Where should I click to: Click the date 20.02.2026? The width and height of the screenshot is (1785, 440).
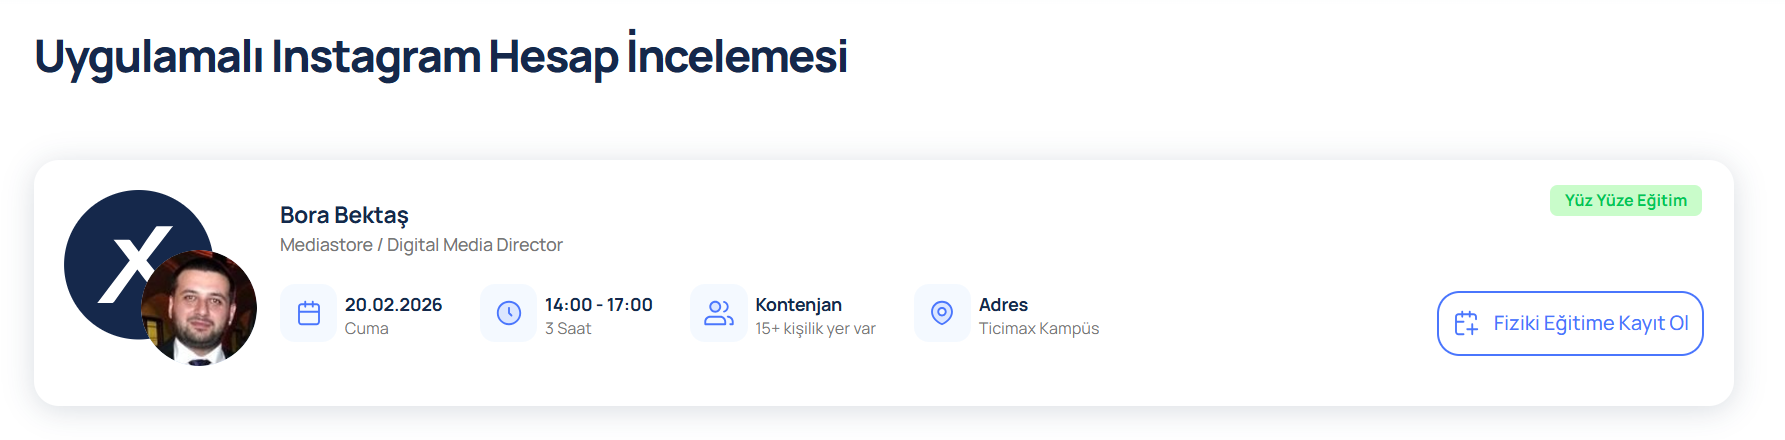point(393,305)
